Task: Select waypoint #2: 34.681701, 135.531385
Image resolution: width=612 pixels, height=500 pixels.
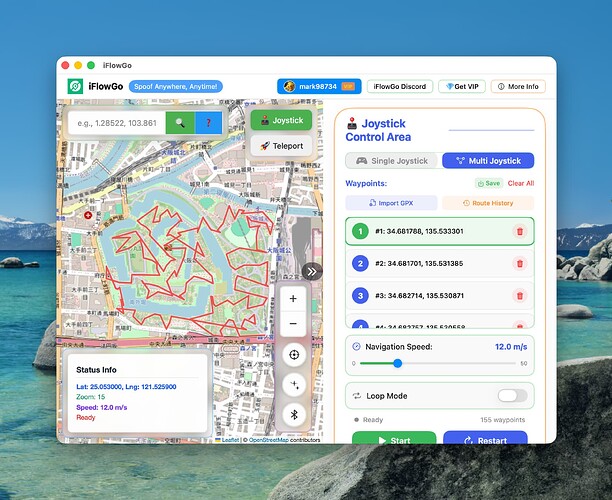Action: coord(440,263)
